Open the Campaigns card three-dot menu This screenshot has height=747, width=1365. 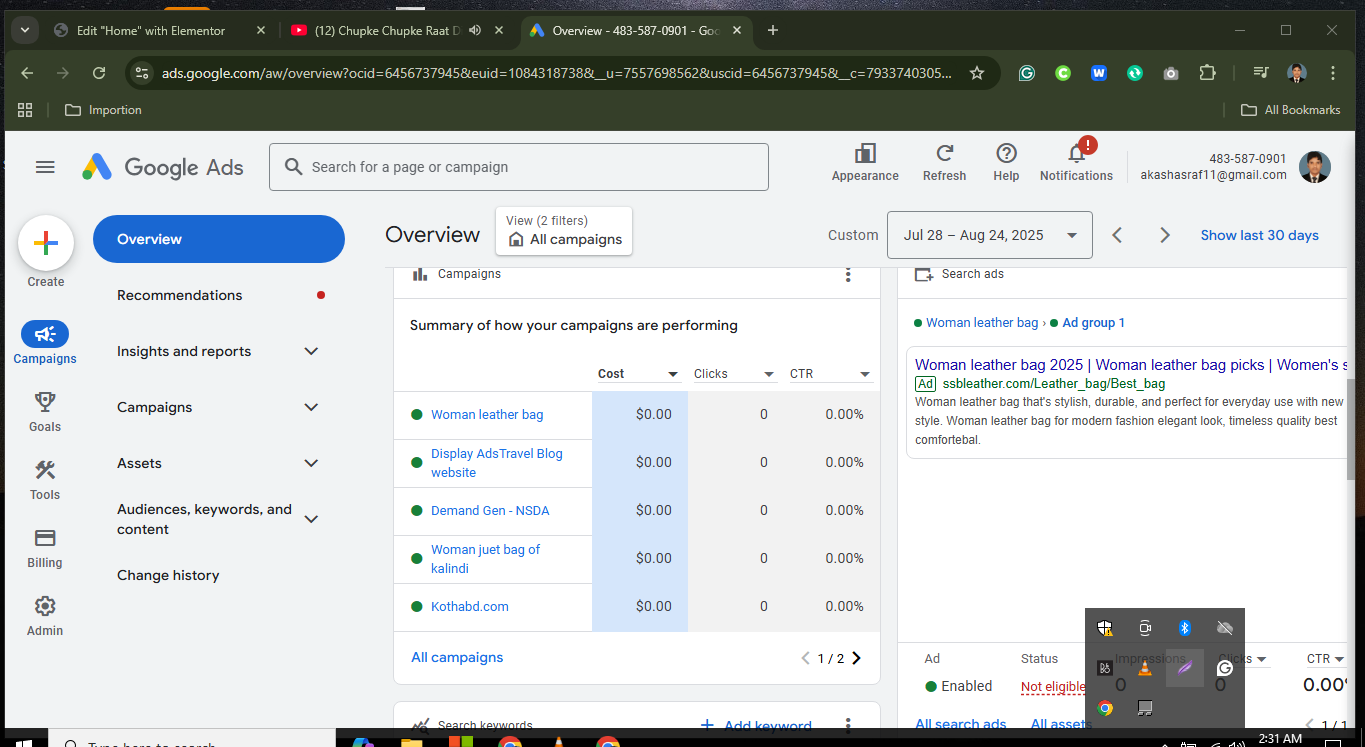coord(848,274)
